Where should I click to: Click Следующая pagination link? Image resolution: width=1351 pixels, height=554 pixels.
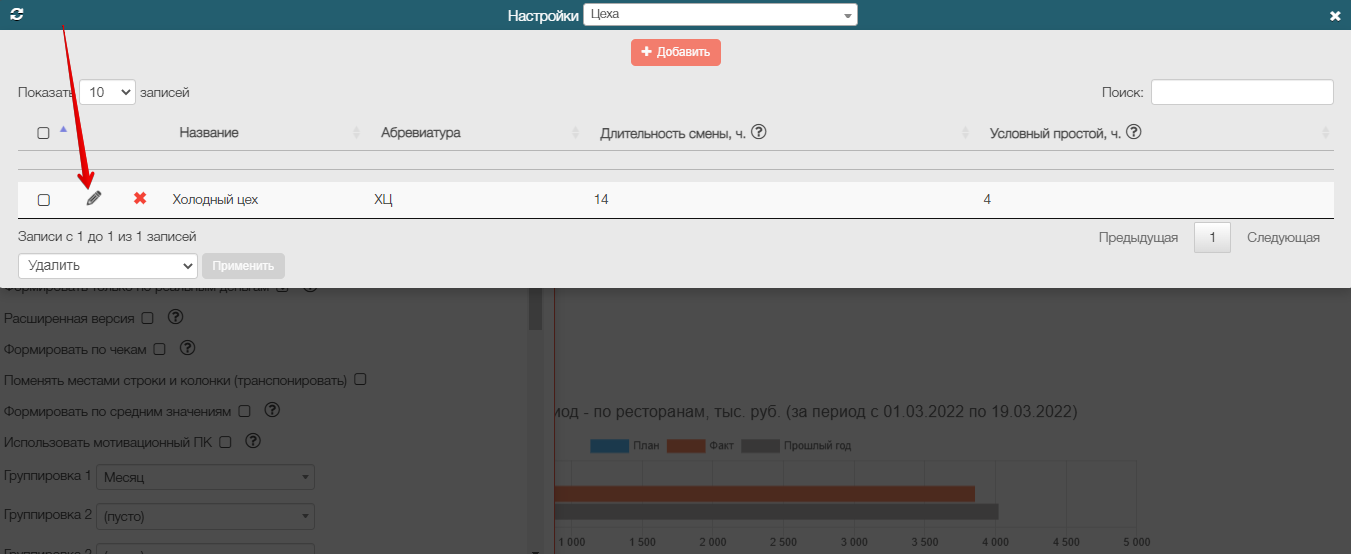pyautogui.click(x=1283, y=238)
